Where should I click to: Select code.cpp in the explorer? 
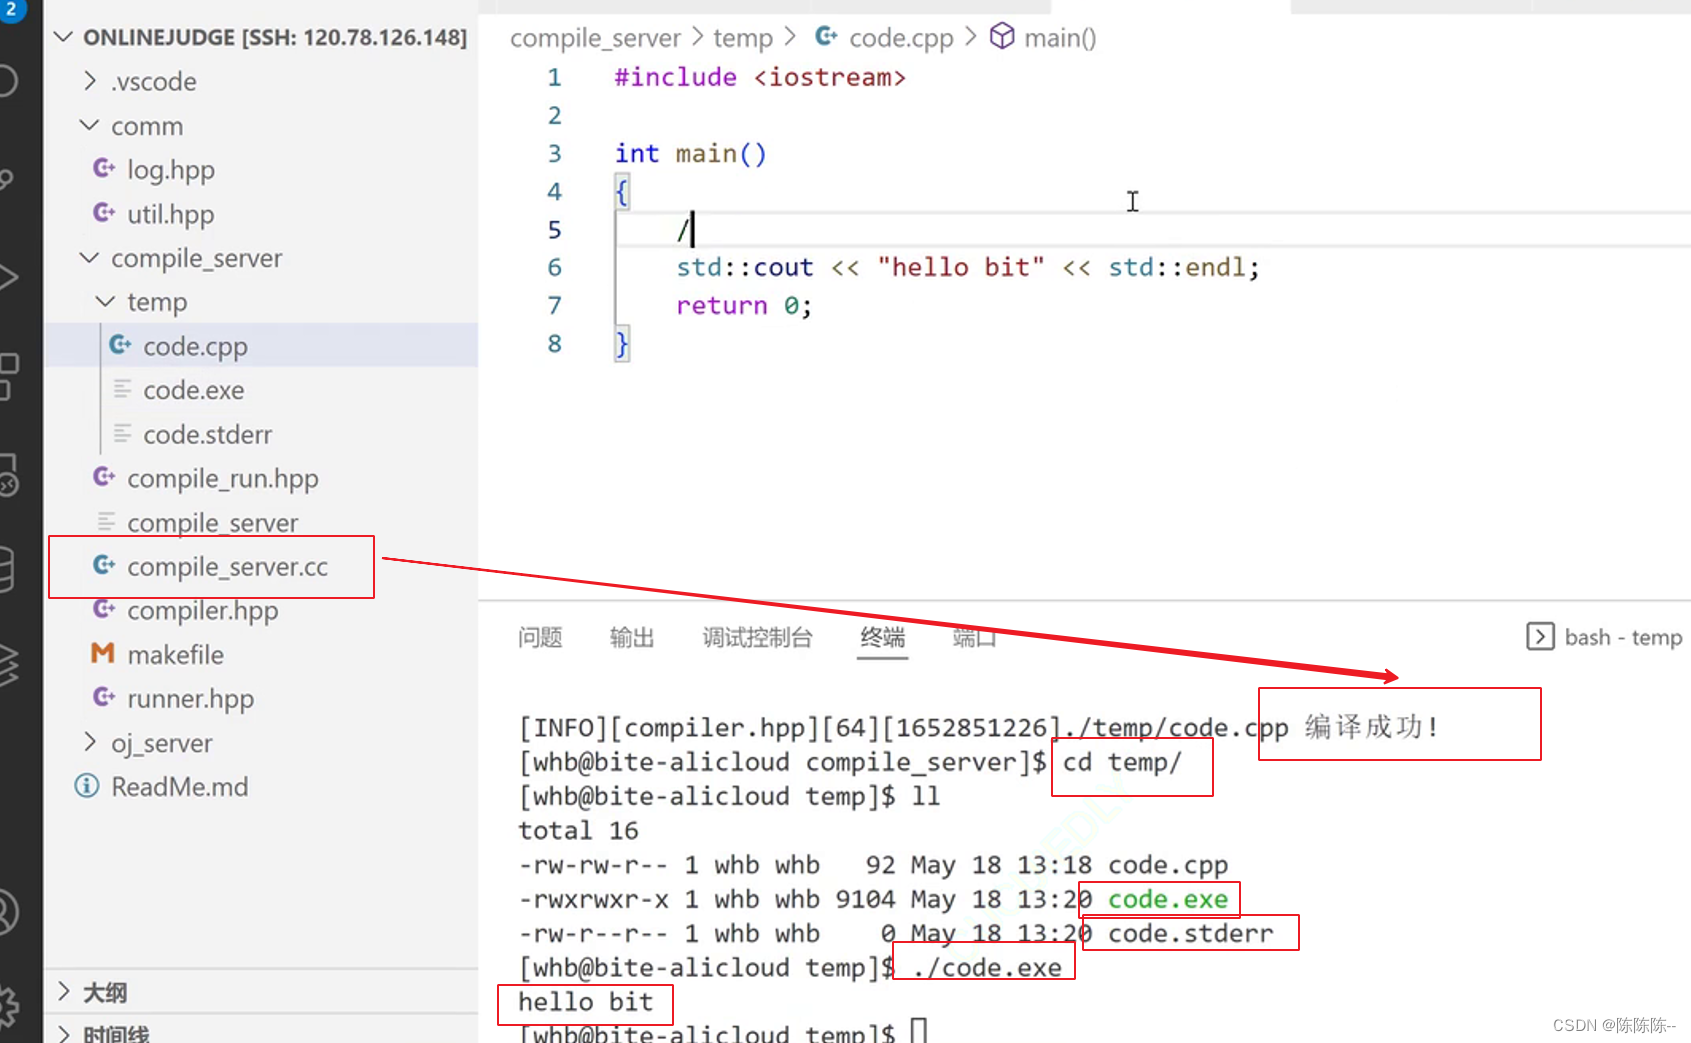(195, 346)
